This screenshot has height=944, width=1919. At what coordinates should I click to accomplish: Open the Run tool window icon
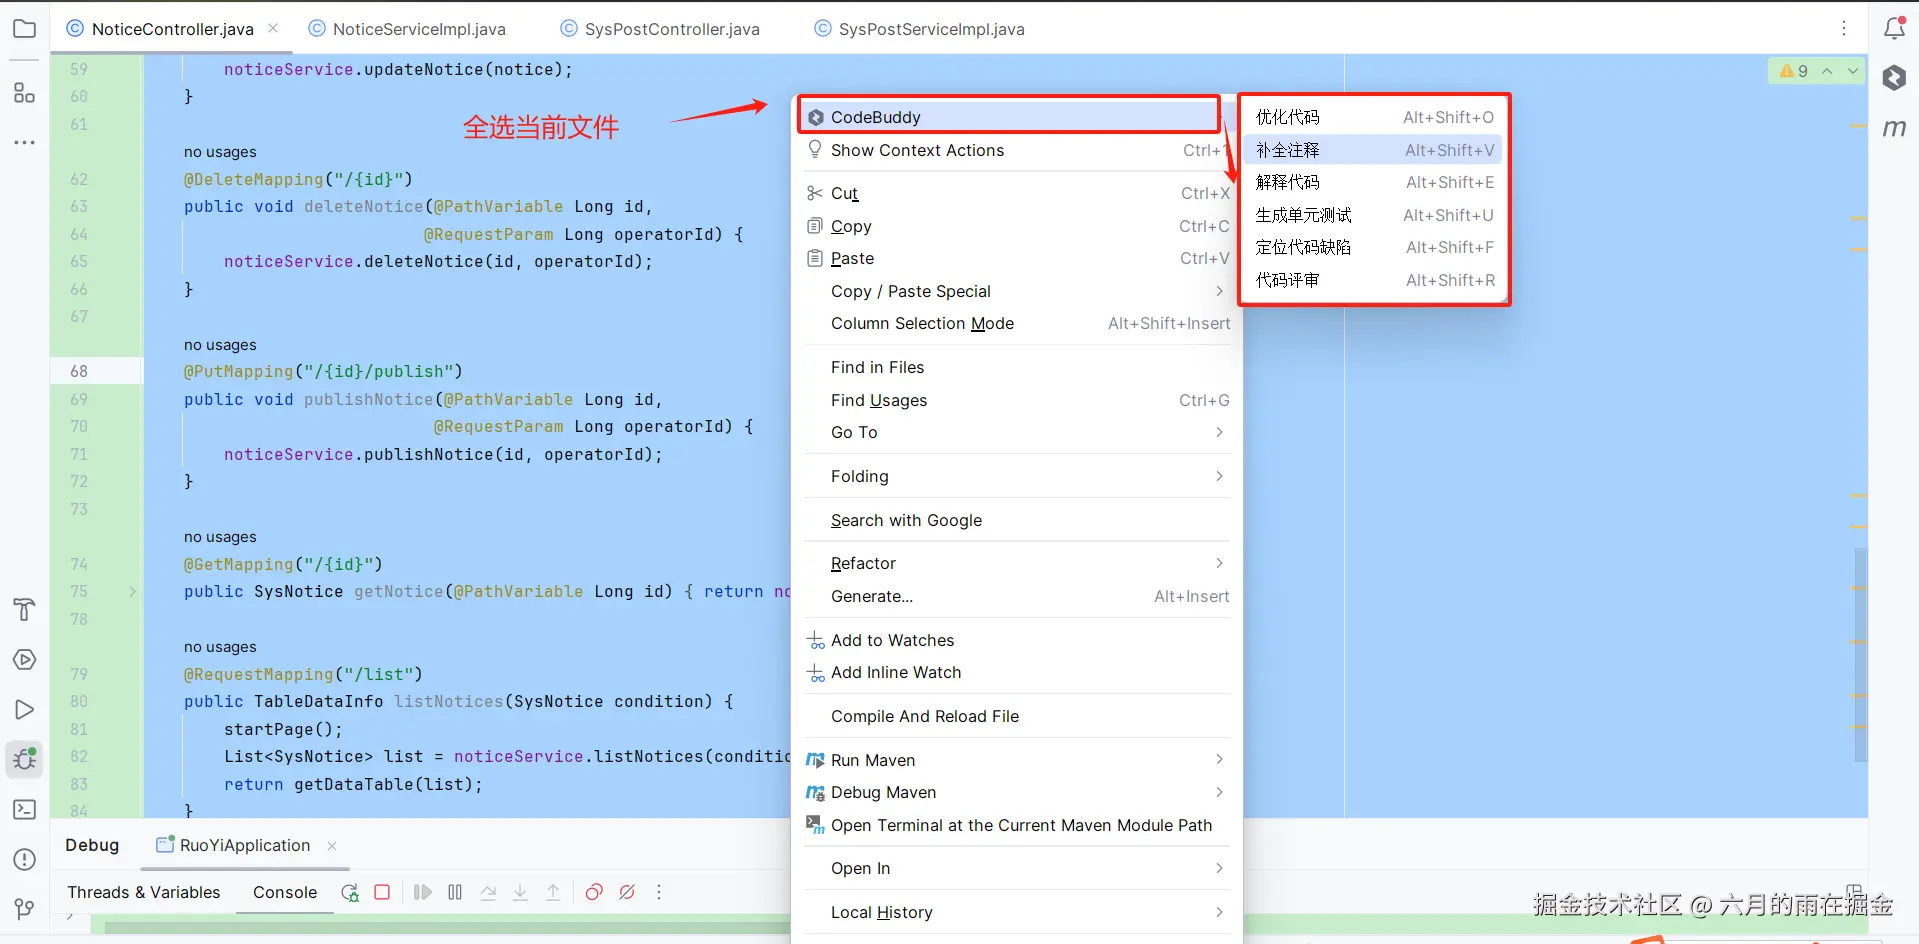pos(24,710)
